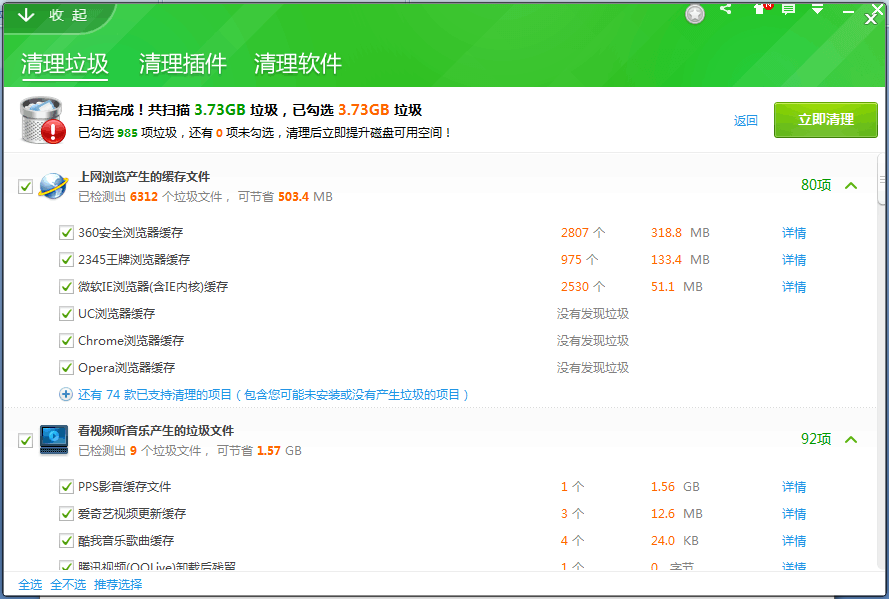Click the video monitor category icon
This screenshot has height=599, width=889.
53,440
